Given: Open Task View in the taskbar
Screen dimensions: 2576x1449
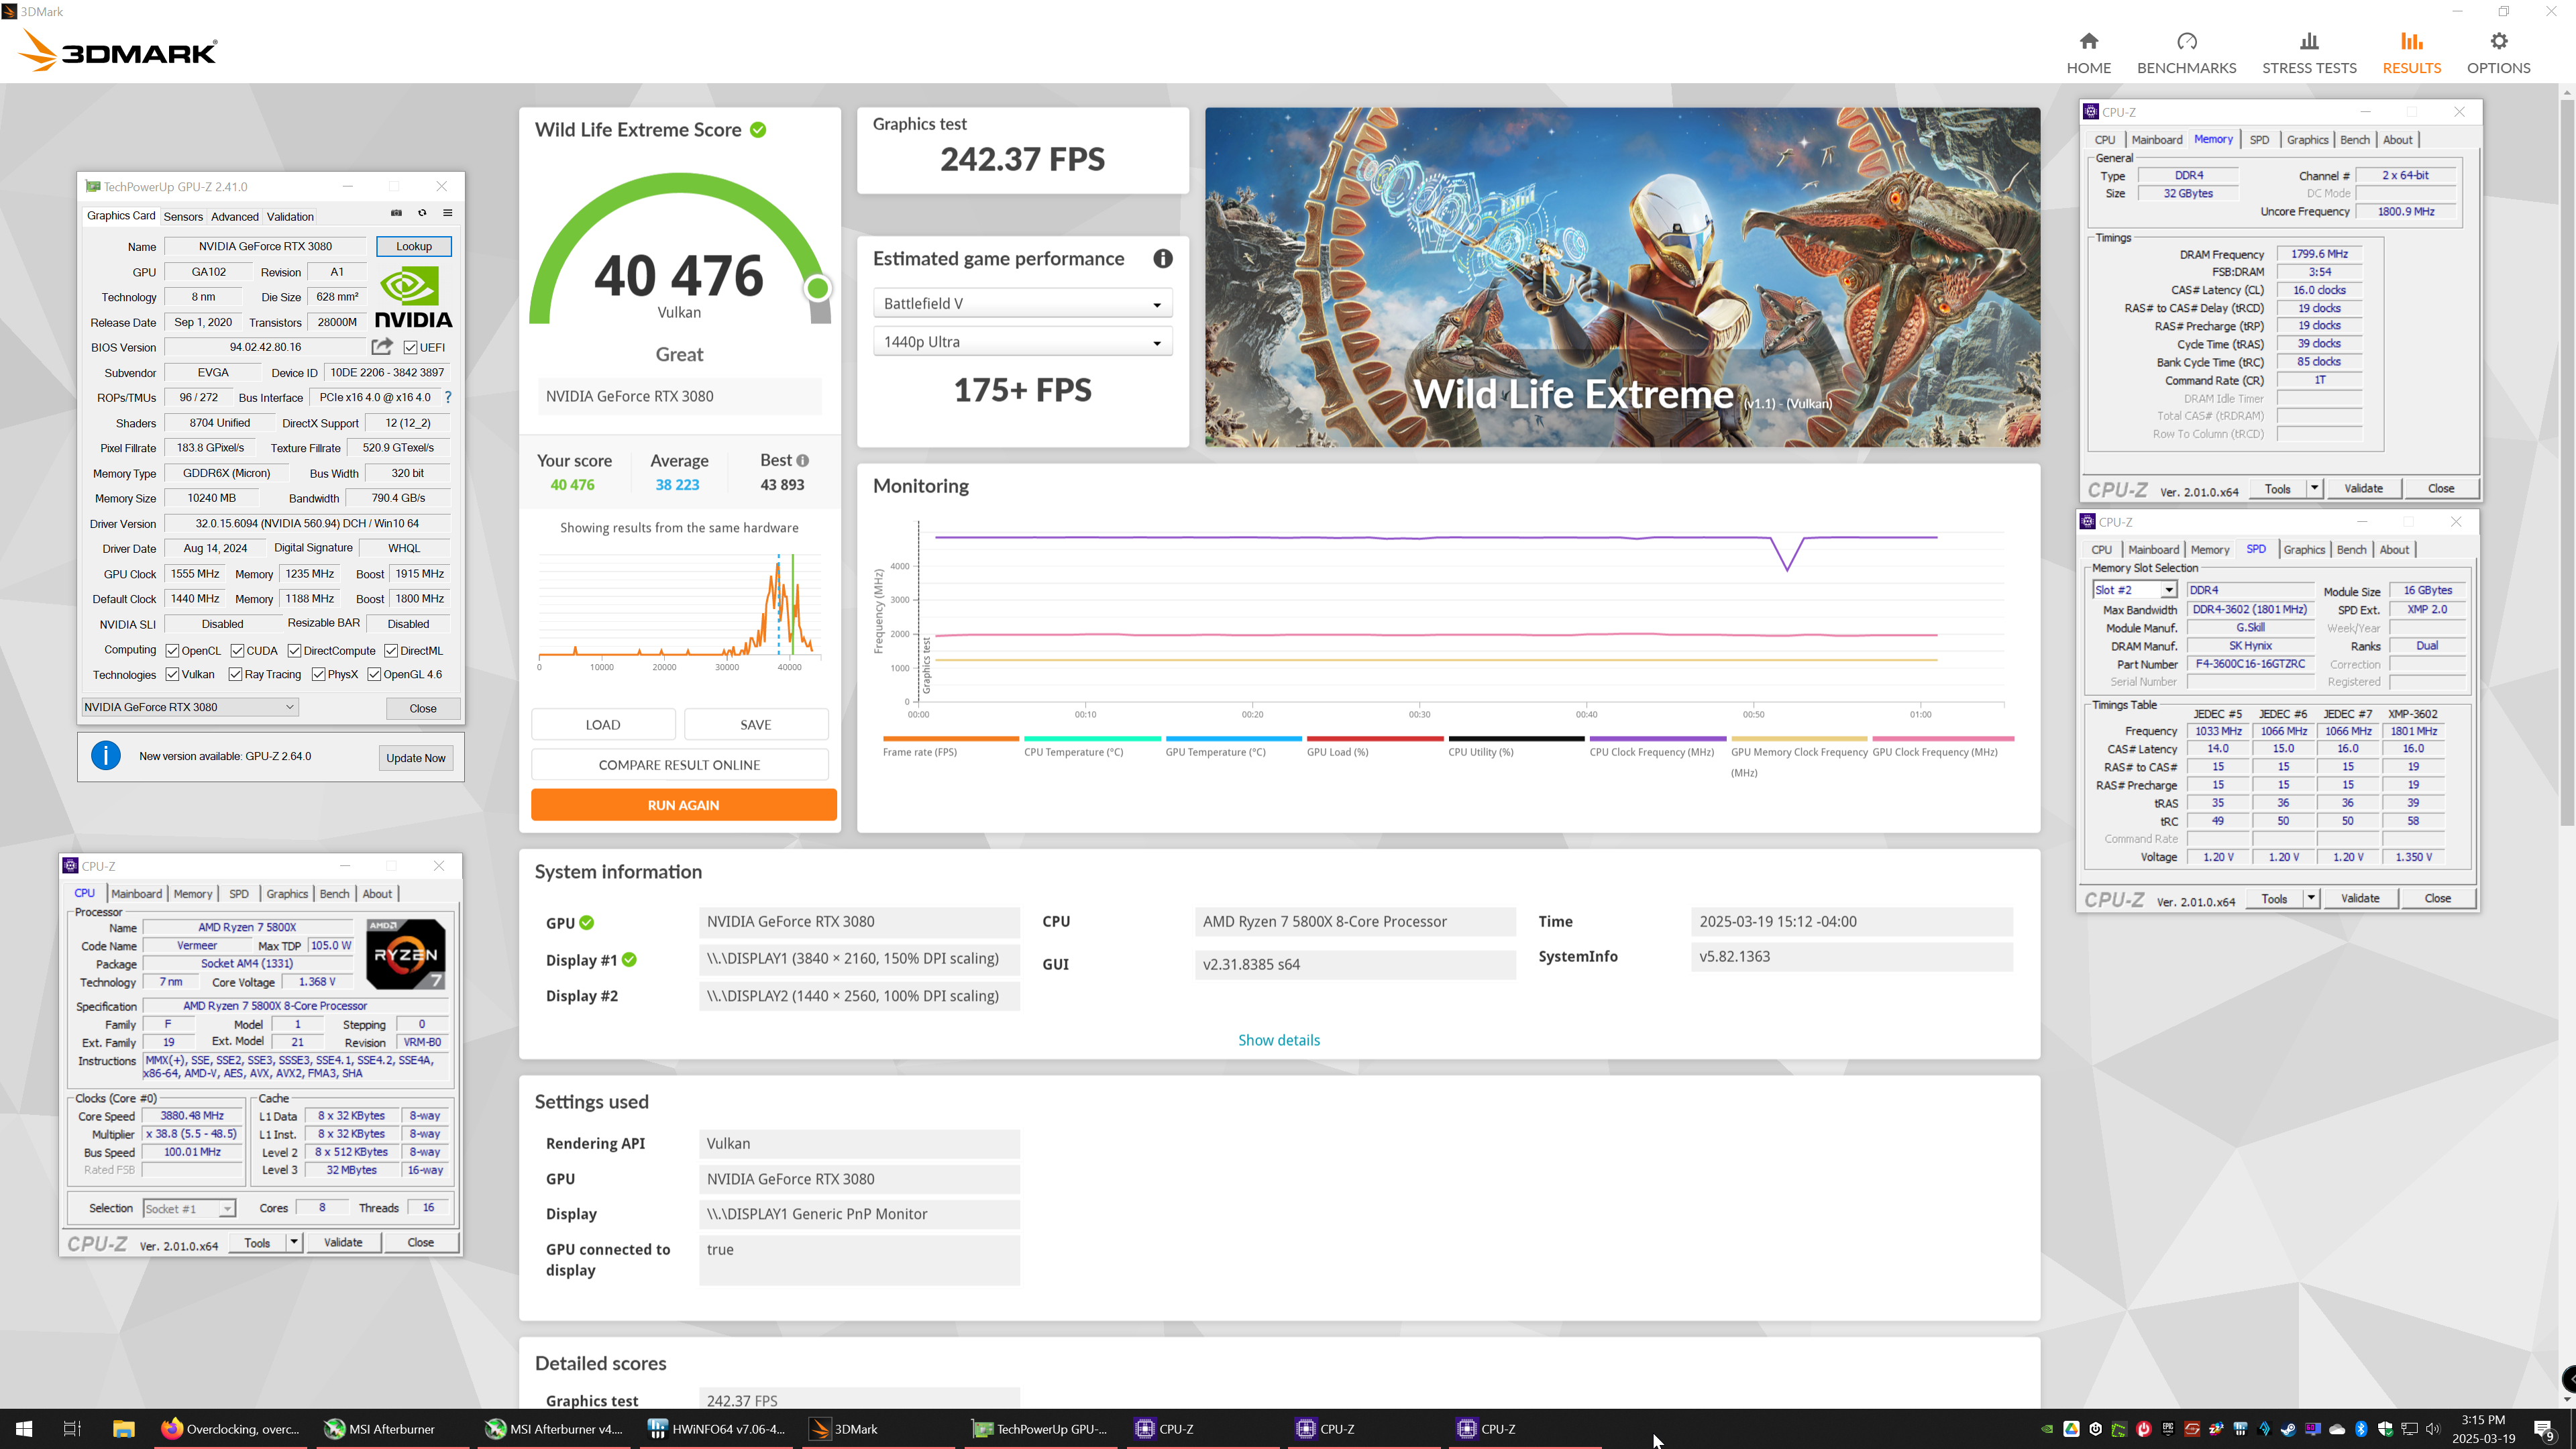Looking at the screenshot, I should point(72,1429).
